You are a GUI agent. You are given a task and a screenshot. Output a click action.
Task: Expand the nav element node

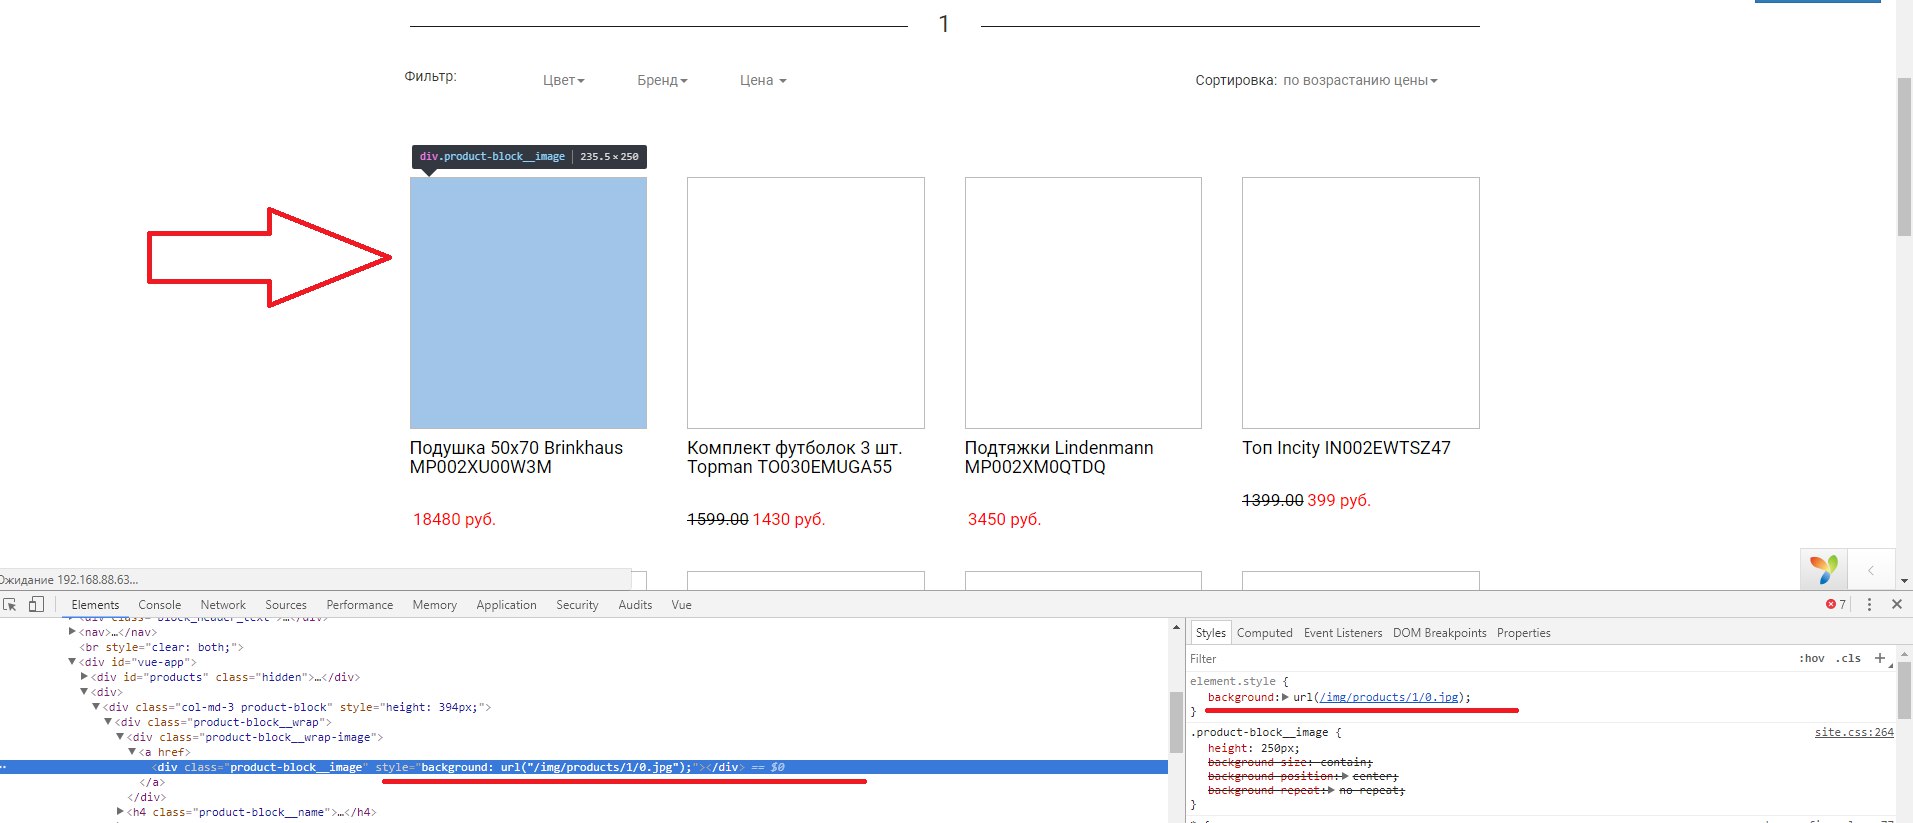[72, 632]
